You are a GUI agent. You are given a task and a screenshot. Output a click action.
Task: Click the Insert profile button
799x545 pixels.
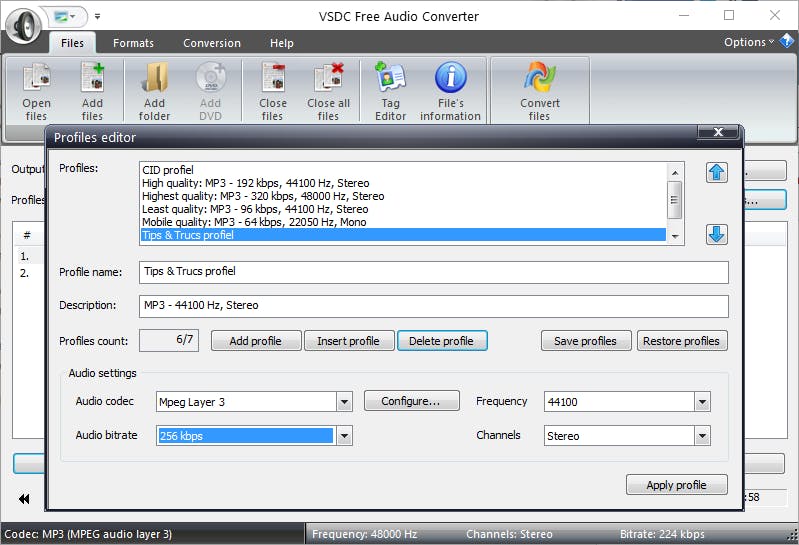click(x=349, y=341)
